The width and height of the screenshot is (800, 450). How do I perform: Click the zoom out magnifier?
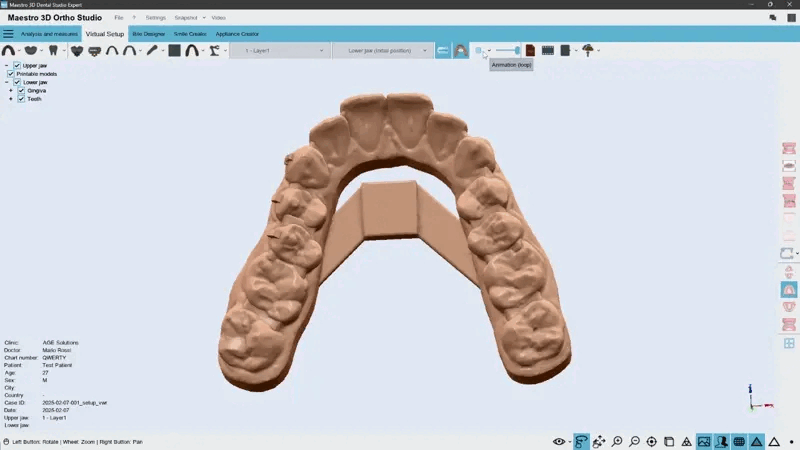(x=634, y=441)
